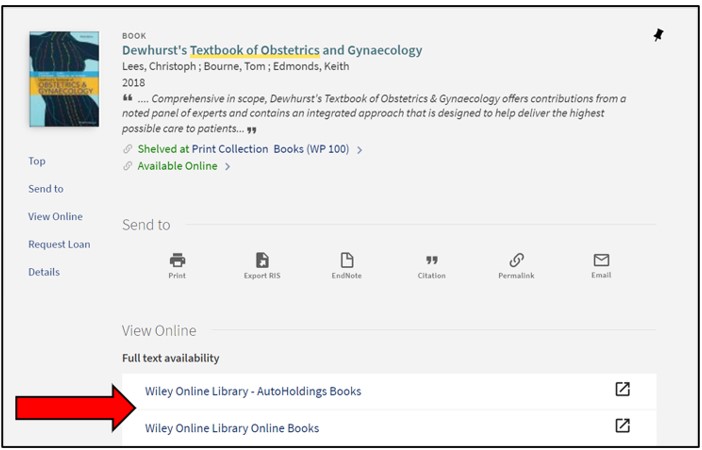Select Request Loan in sidebar
The width and height of the screenshot is (702, 450).
tap(59, 244)
